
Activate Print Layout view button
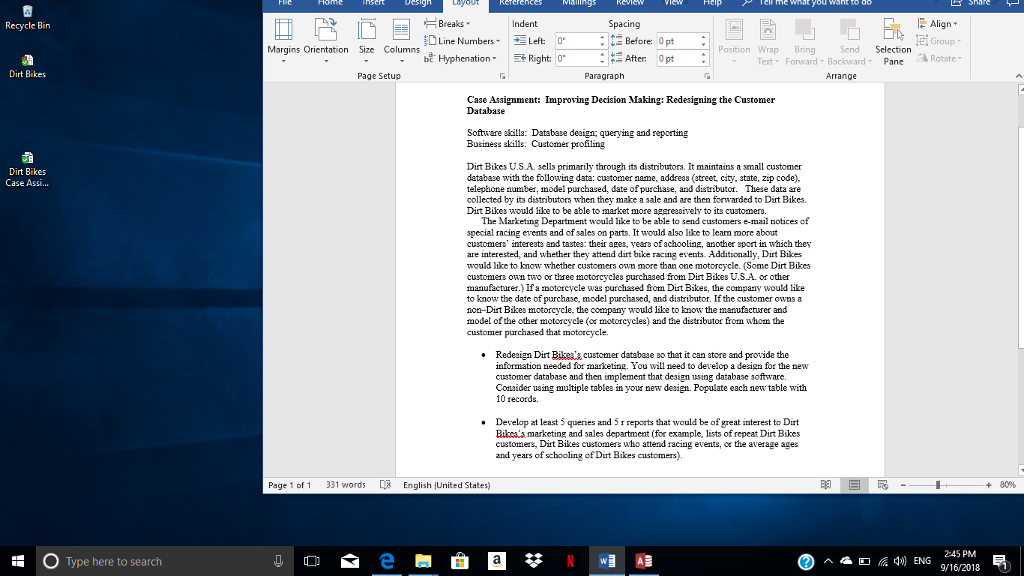pos(854,484)
